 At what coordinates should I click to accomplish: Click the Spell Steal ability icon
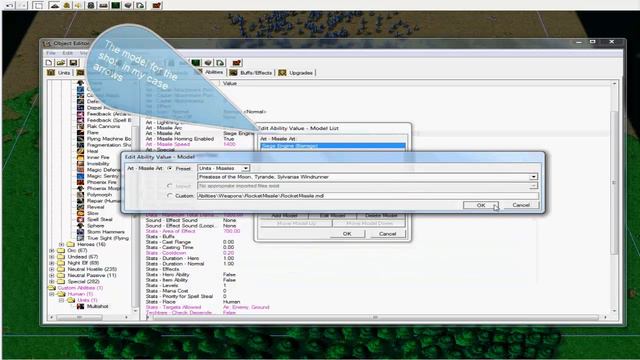(80, 219)
